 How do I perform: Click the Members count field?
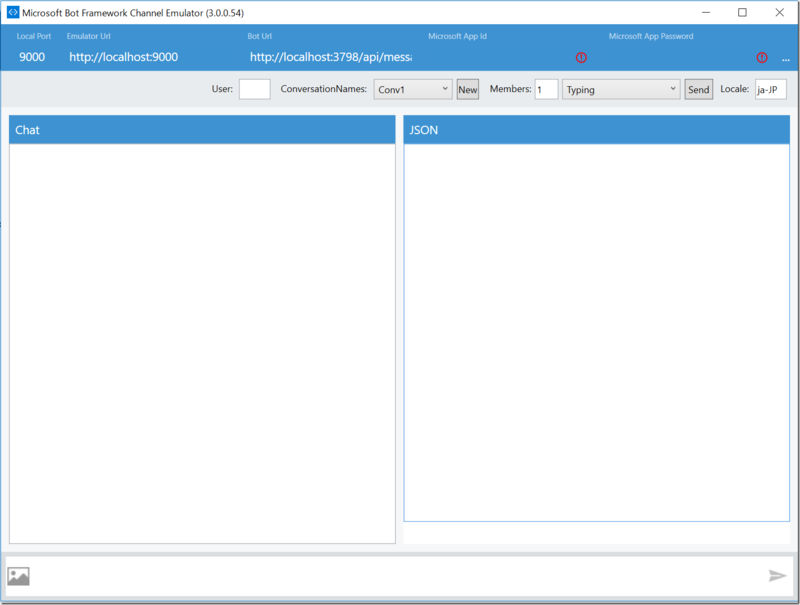point(546,89)
